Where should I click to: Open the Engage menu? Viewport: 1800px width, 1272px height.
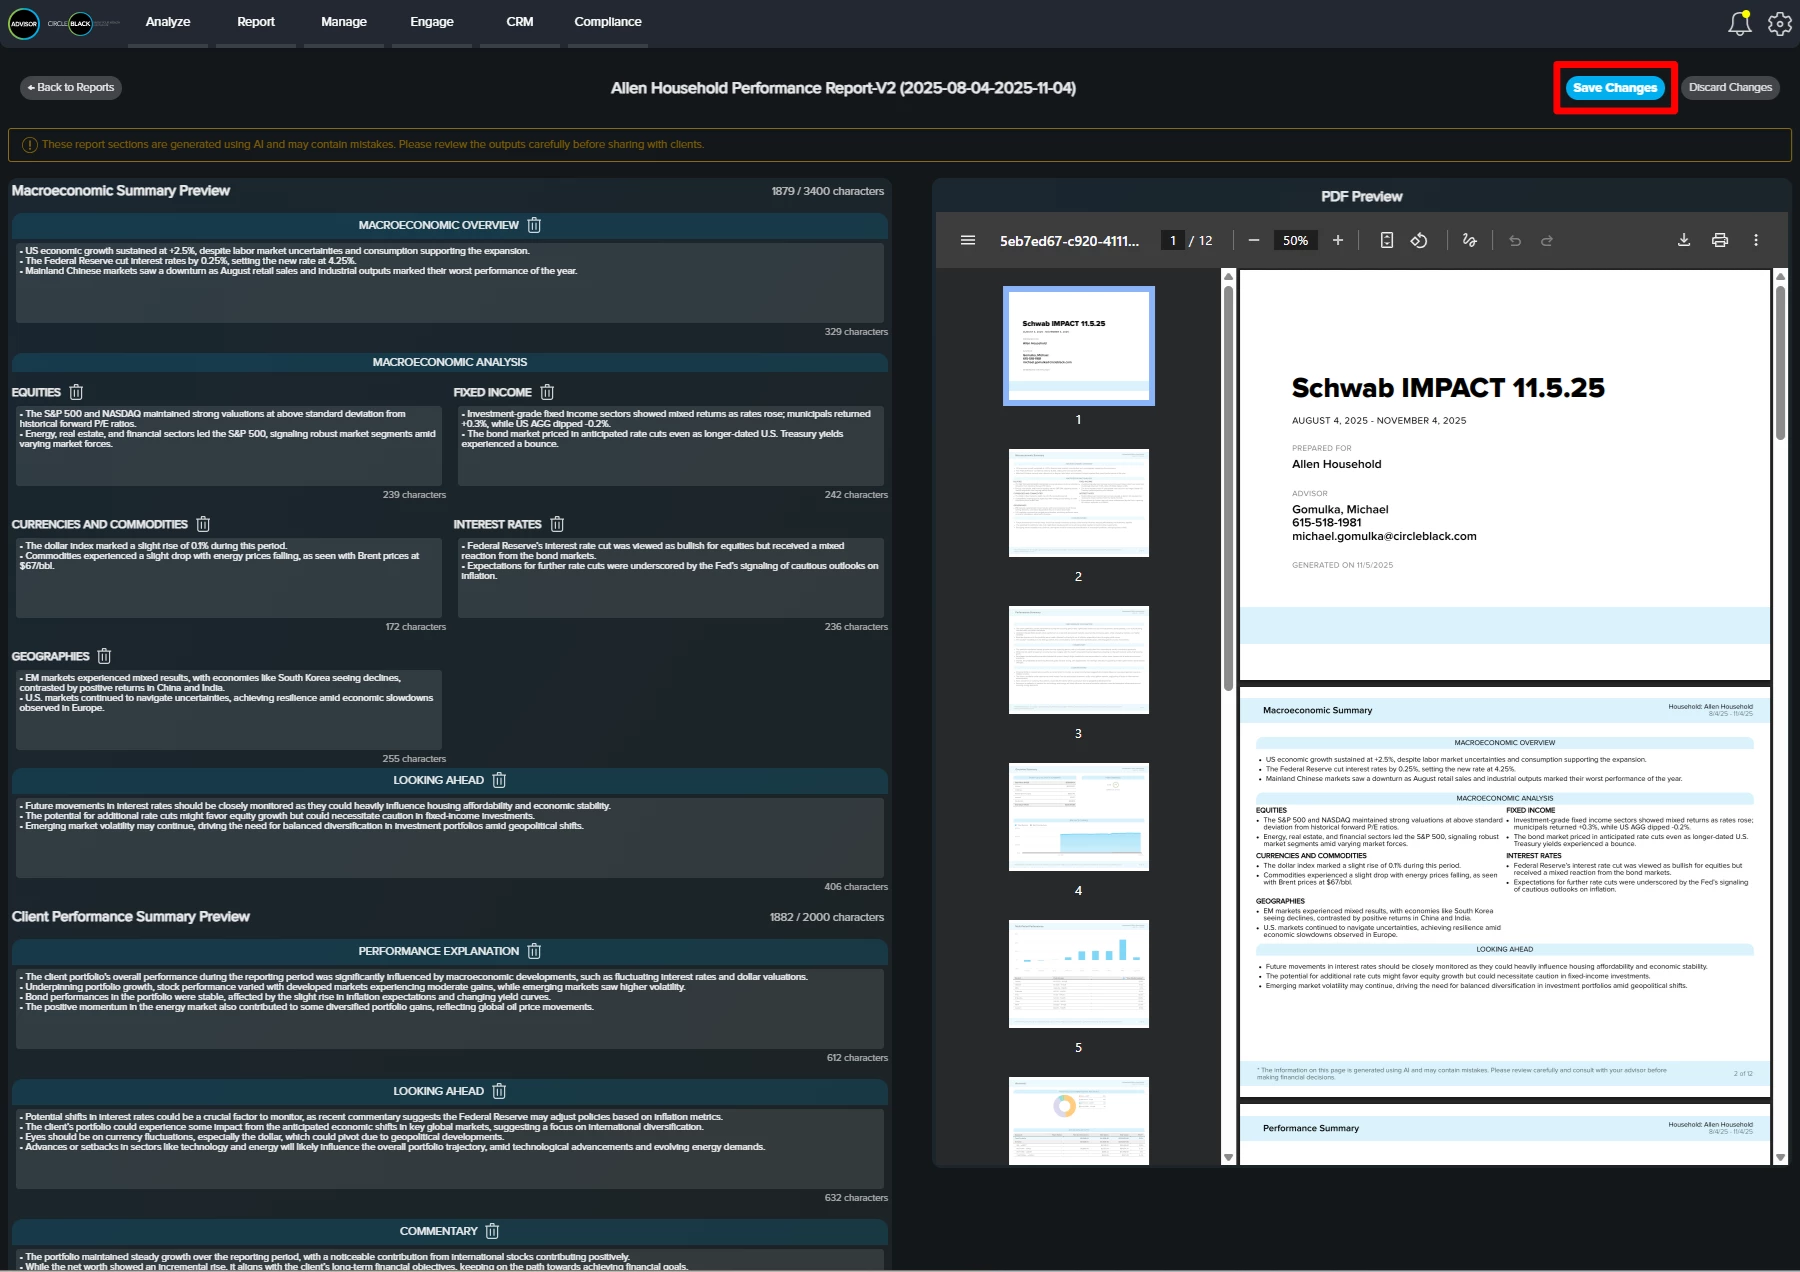[432, 22]
